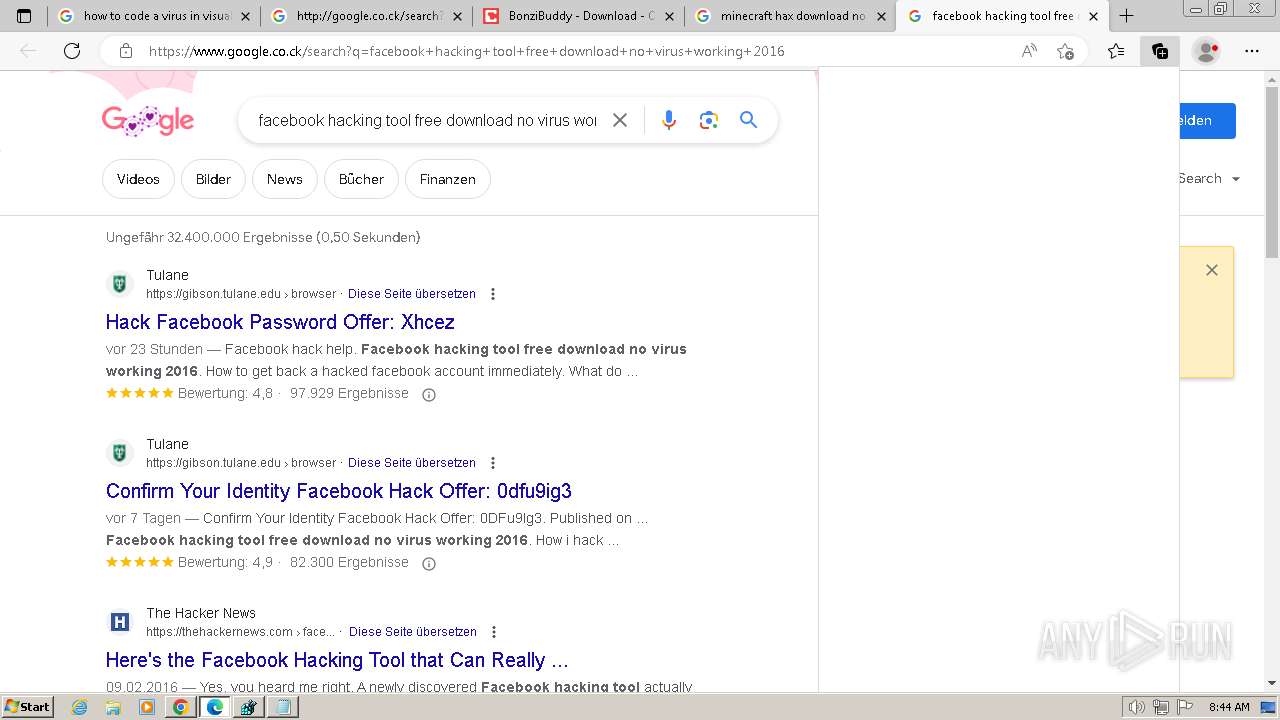
Task: Go to Google homepage via the logo
Action: click(x=148, y=121)
